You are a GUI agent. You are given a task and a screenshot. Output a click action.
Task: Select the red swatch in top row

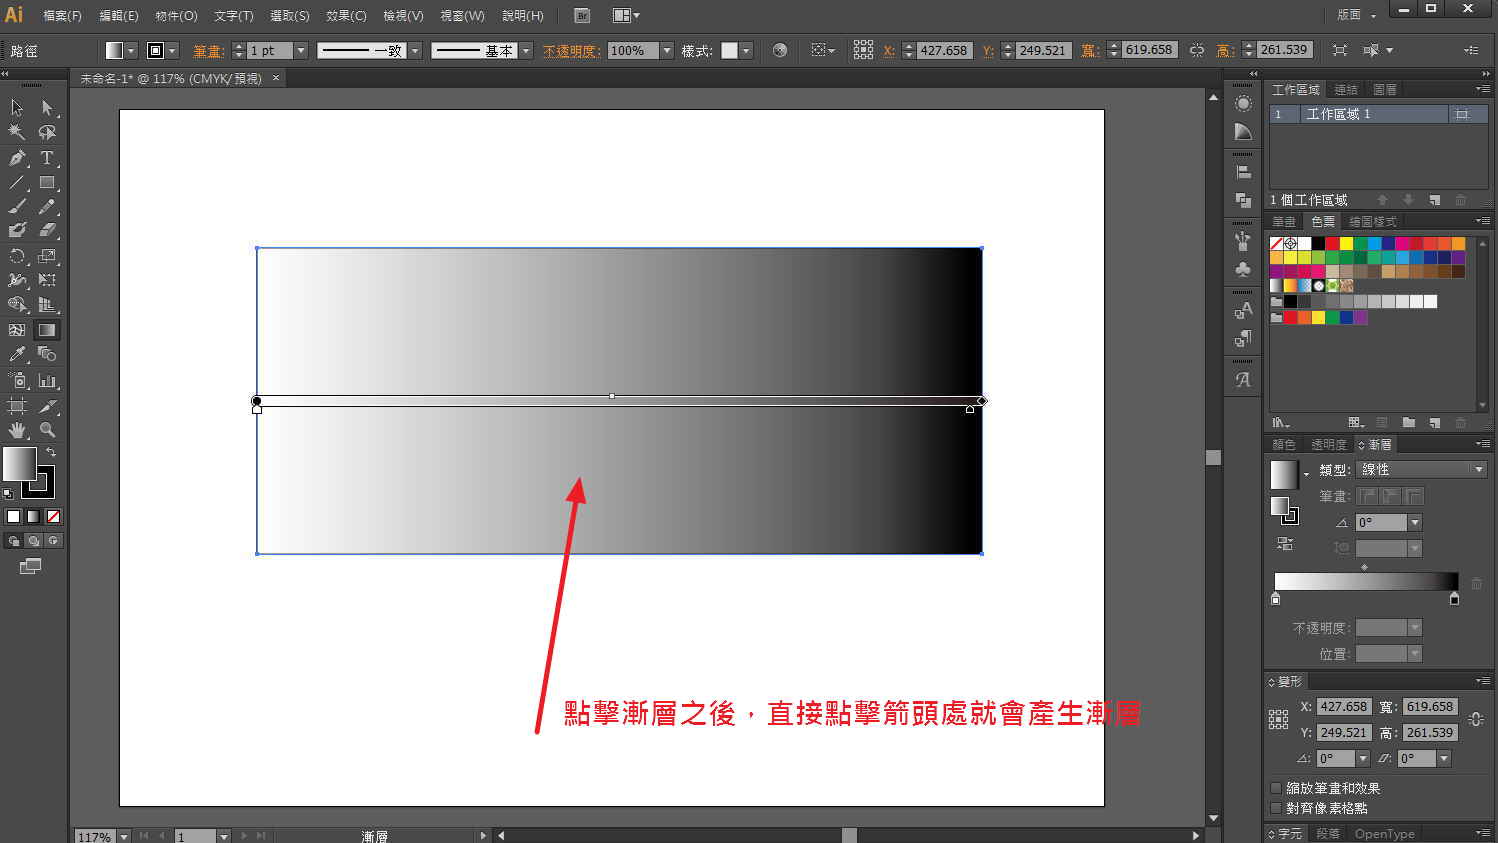[1332, 243]
